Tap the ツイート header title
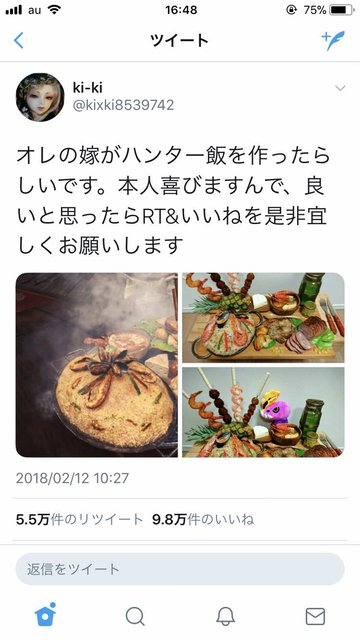The height and width of the screenshot is (640, 360). 180,40
